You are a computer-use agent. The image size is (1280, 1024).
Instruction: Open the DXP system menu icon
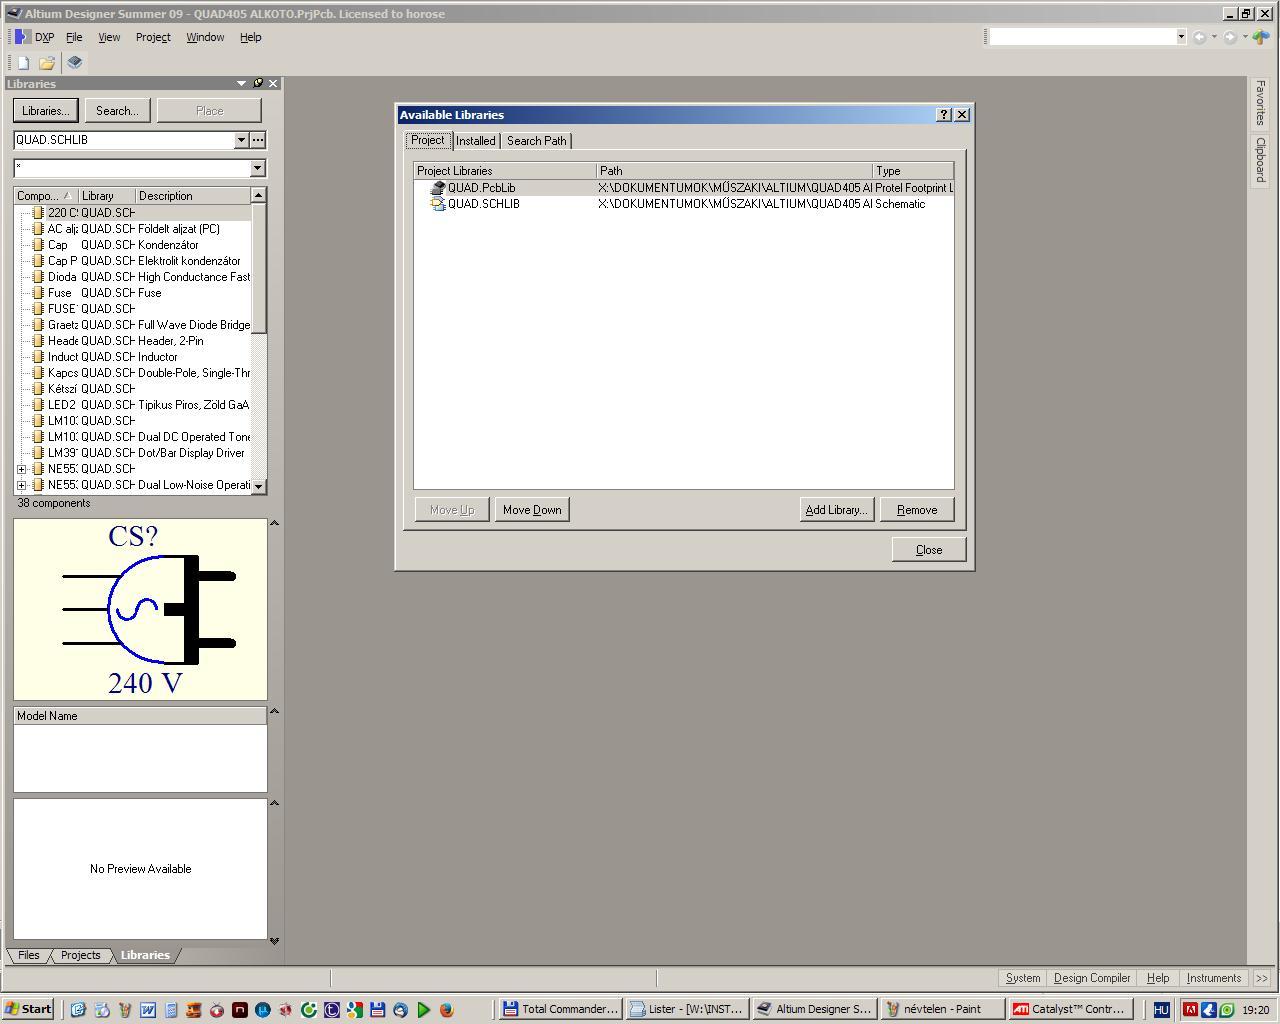(22, 37)
